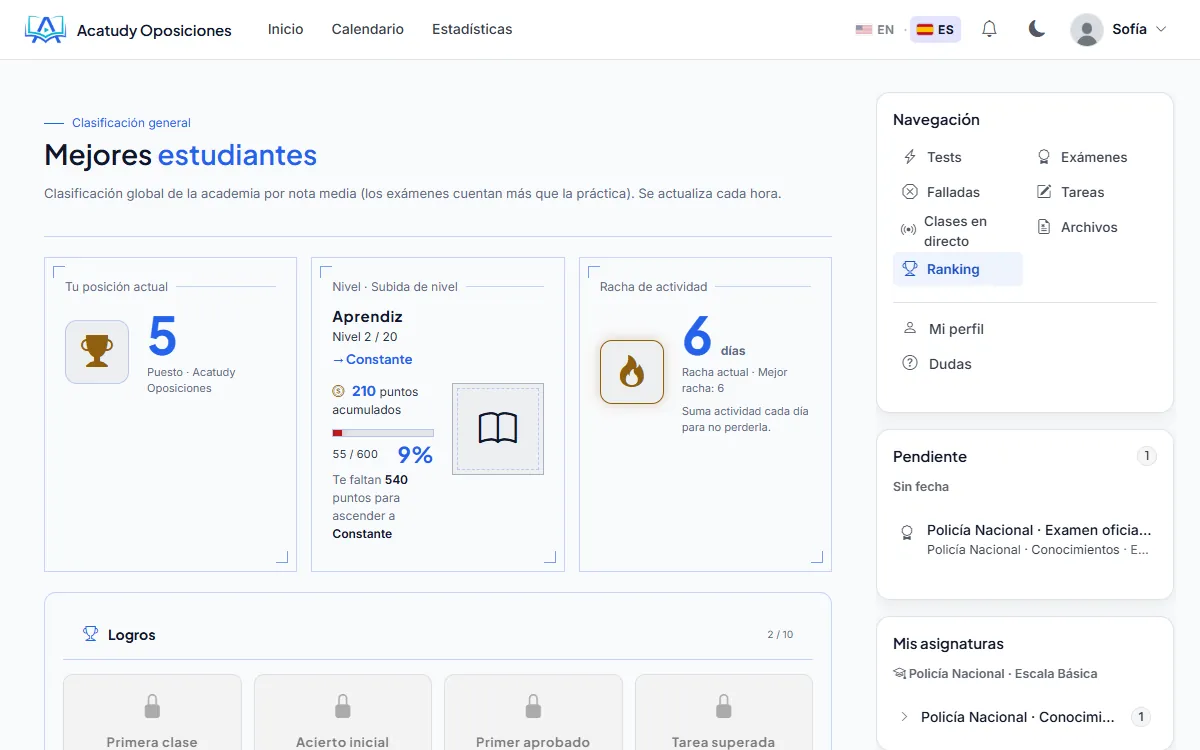Toggle dark mode with the moon icon
This screenshot has width=1200, height=750.
[1037, 29]
